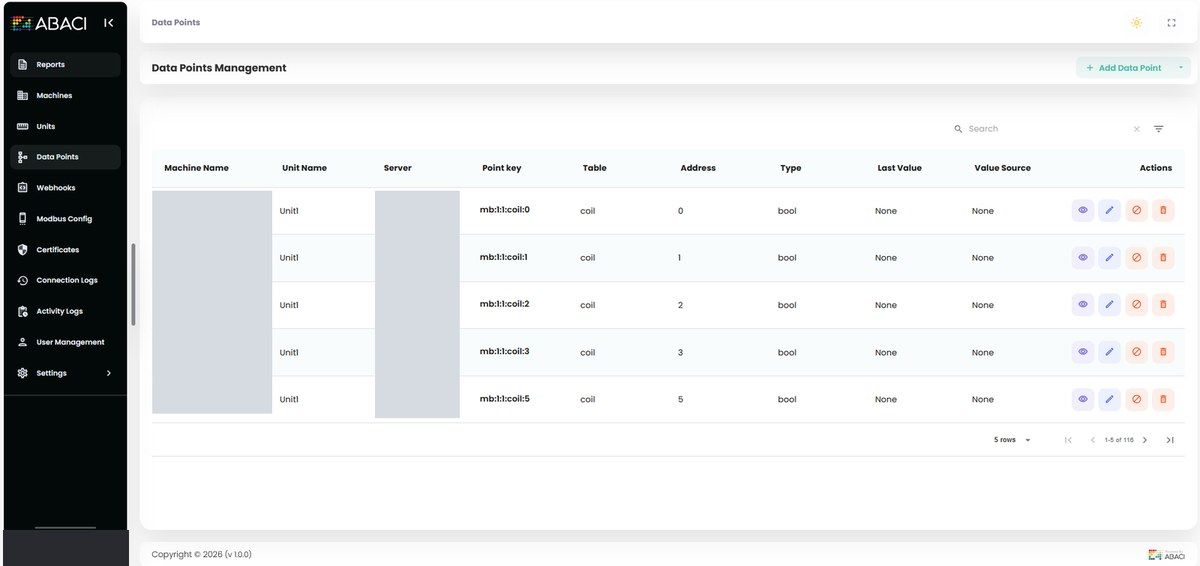1200x566 pixels.
Task: Delete the mb:1:1:coil:0 data point
Action: click(1163, 210)
